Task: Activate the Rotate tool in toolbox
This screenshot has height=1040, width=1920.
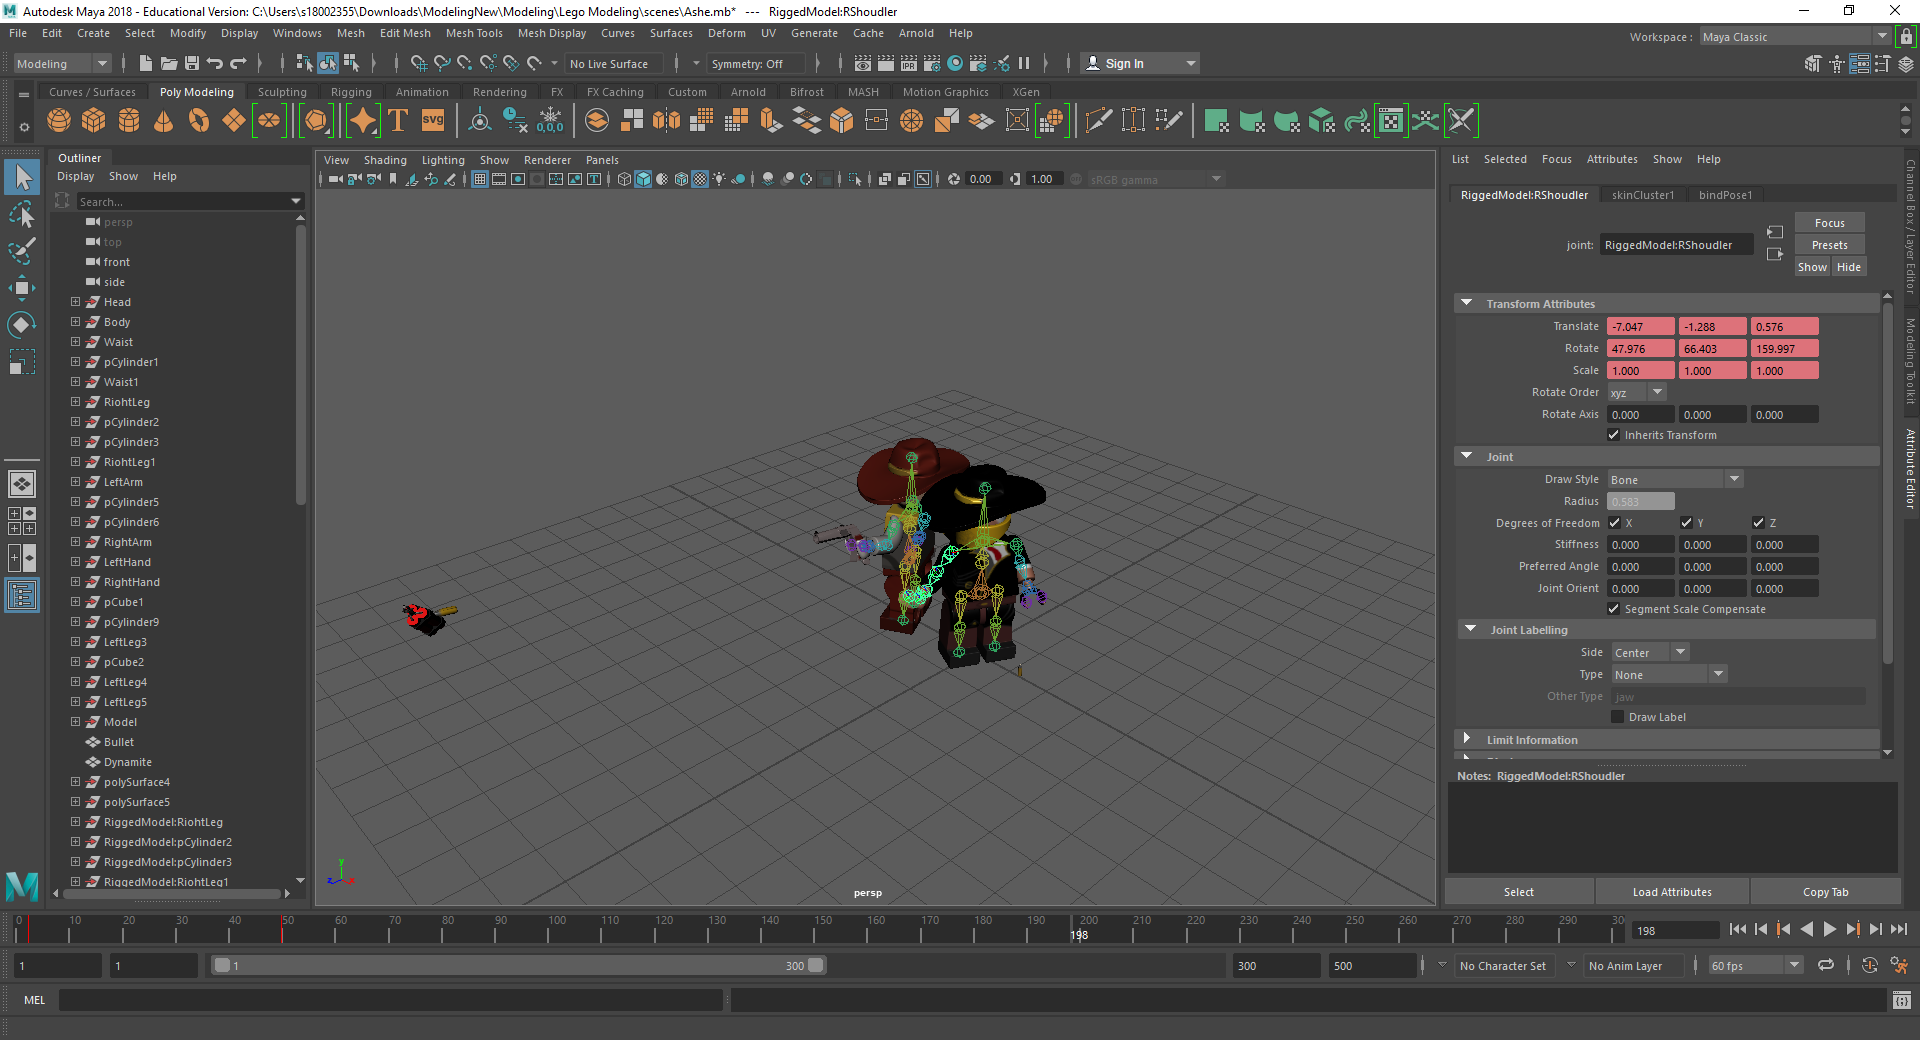Action: 21,325
